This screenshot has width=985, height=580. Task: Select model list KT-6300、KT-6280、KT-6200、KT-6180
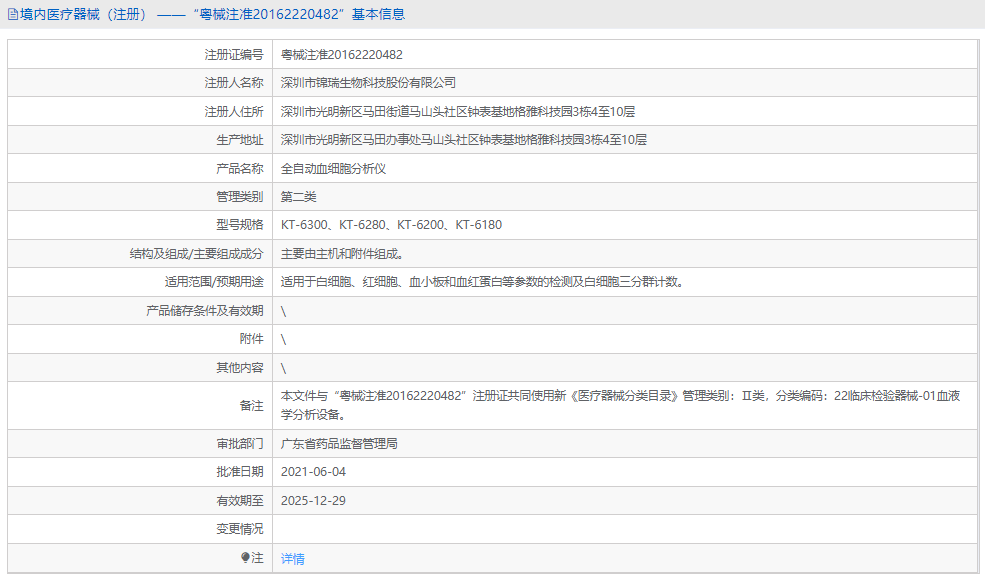tap(391, 225)
